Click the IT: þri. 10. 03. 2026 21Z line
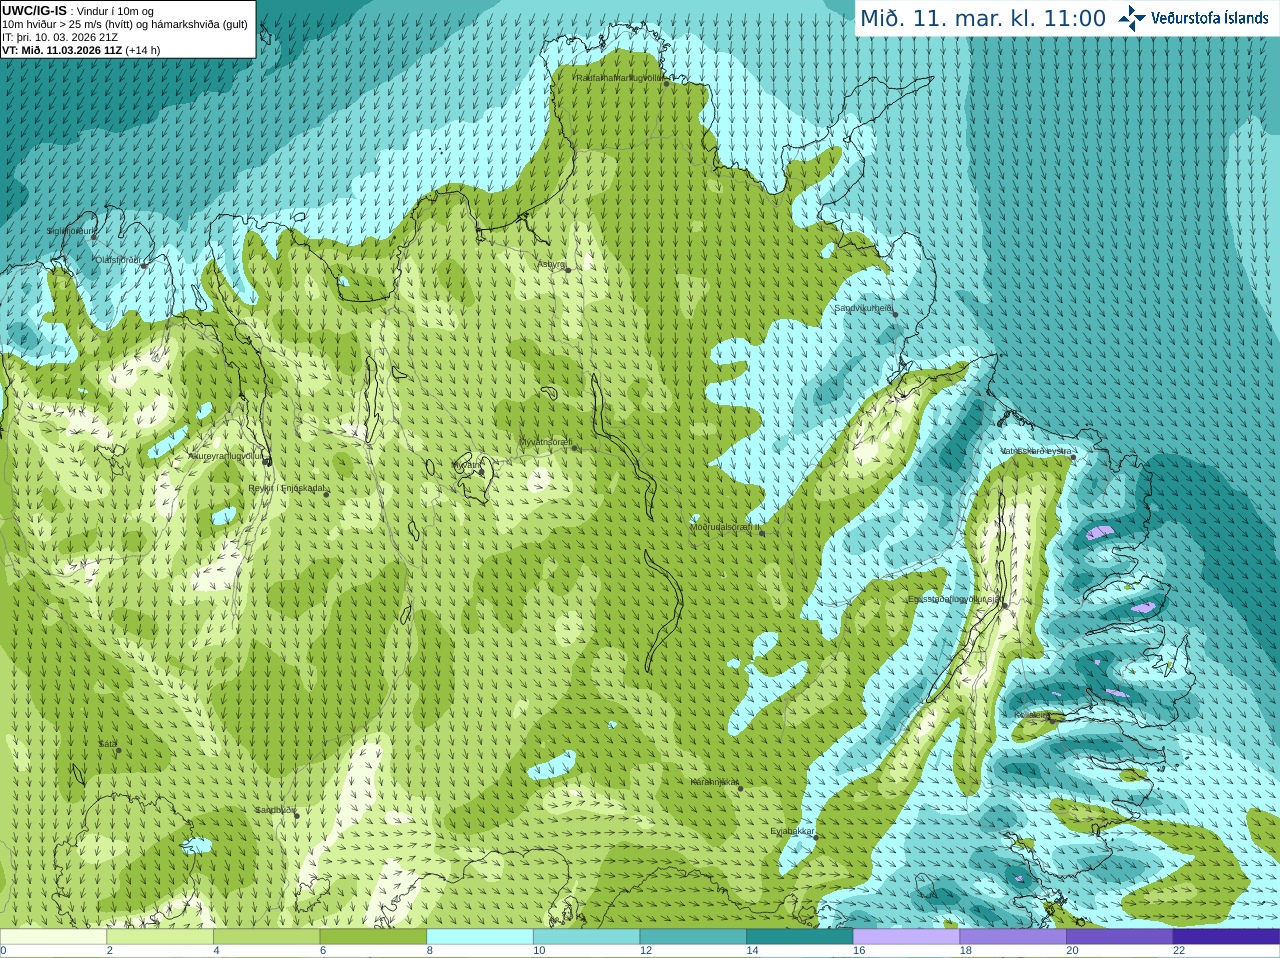Image resolution: width=1280 pixels, height=958 pixels. pyautogui.click(x=60, y=37)
